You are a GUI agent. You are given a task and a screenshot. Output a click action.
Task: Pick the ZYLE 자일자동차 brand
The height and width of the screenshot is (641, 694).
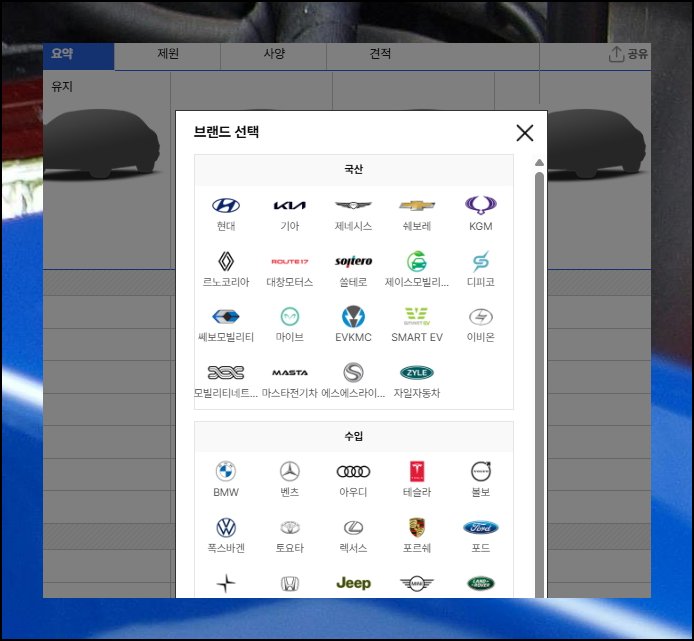pos(417,372)
